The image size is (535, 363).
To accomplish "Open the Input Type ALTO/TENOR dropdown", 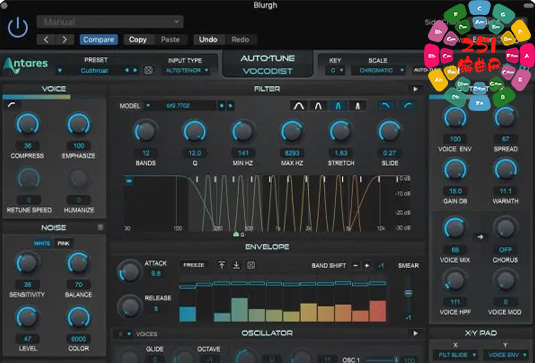I will click(187, 71).
